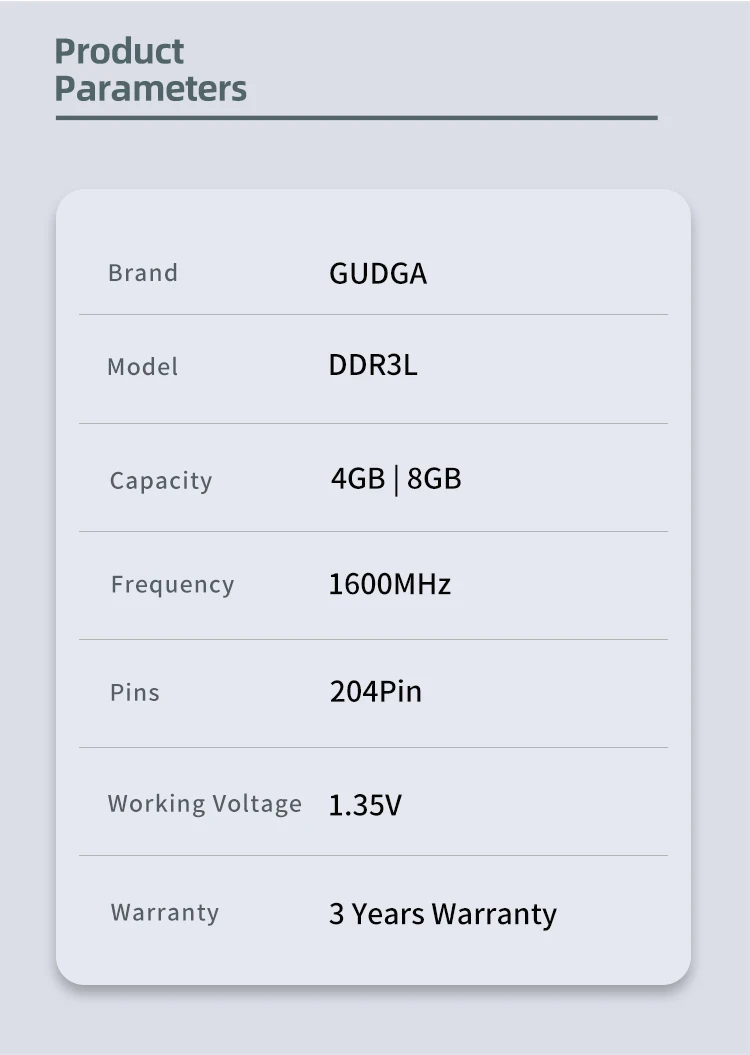This screenshot has width=750, height=1055.
Task: Click the dark underline below the heading
Action: pos(356,118)
